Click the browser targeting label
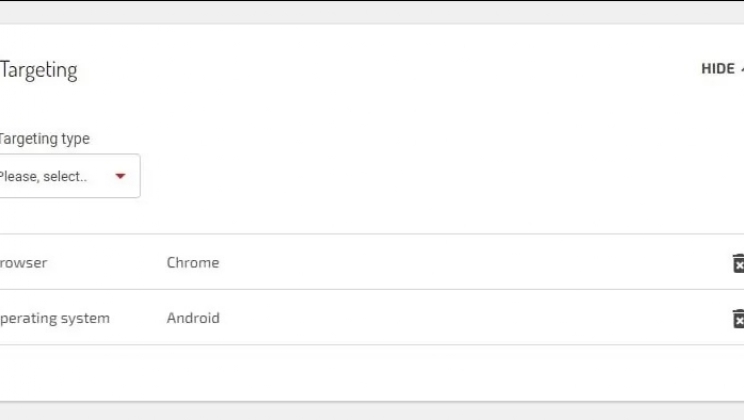This screenshot has width=744, height=420. pyautogui.click(x=23, y=263)
